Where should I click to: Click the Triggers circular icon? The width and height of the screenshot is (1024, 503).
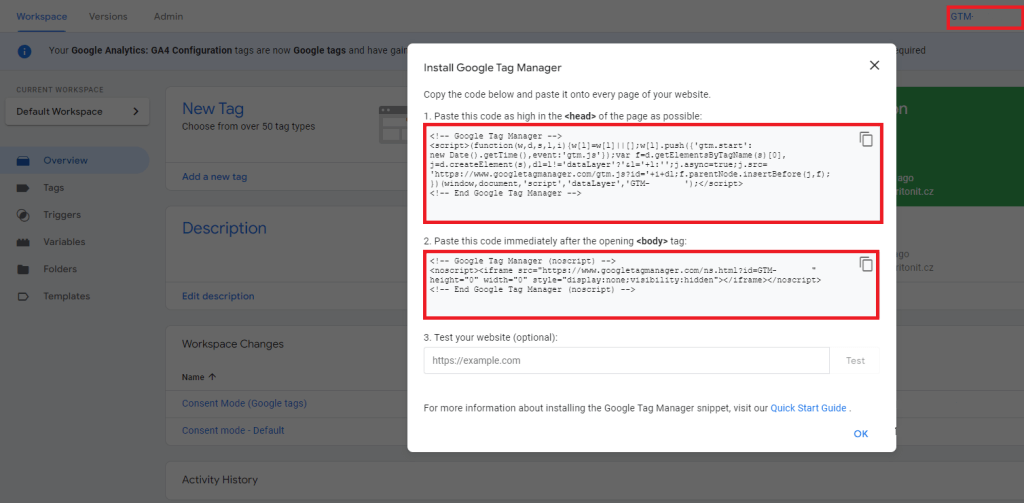click(x=24, y=215)
